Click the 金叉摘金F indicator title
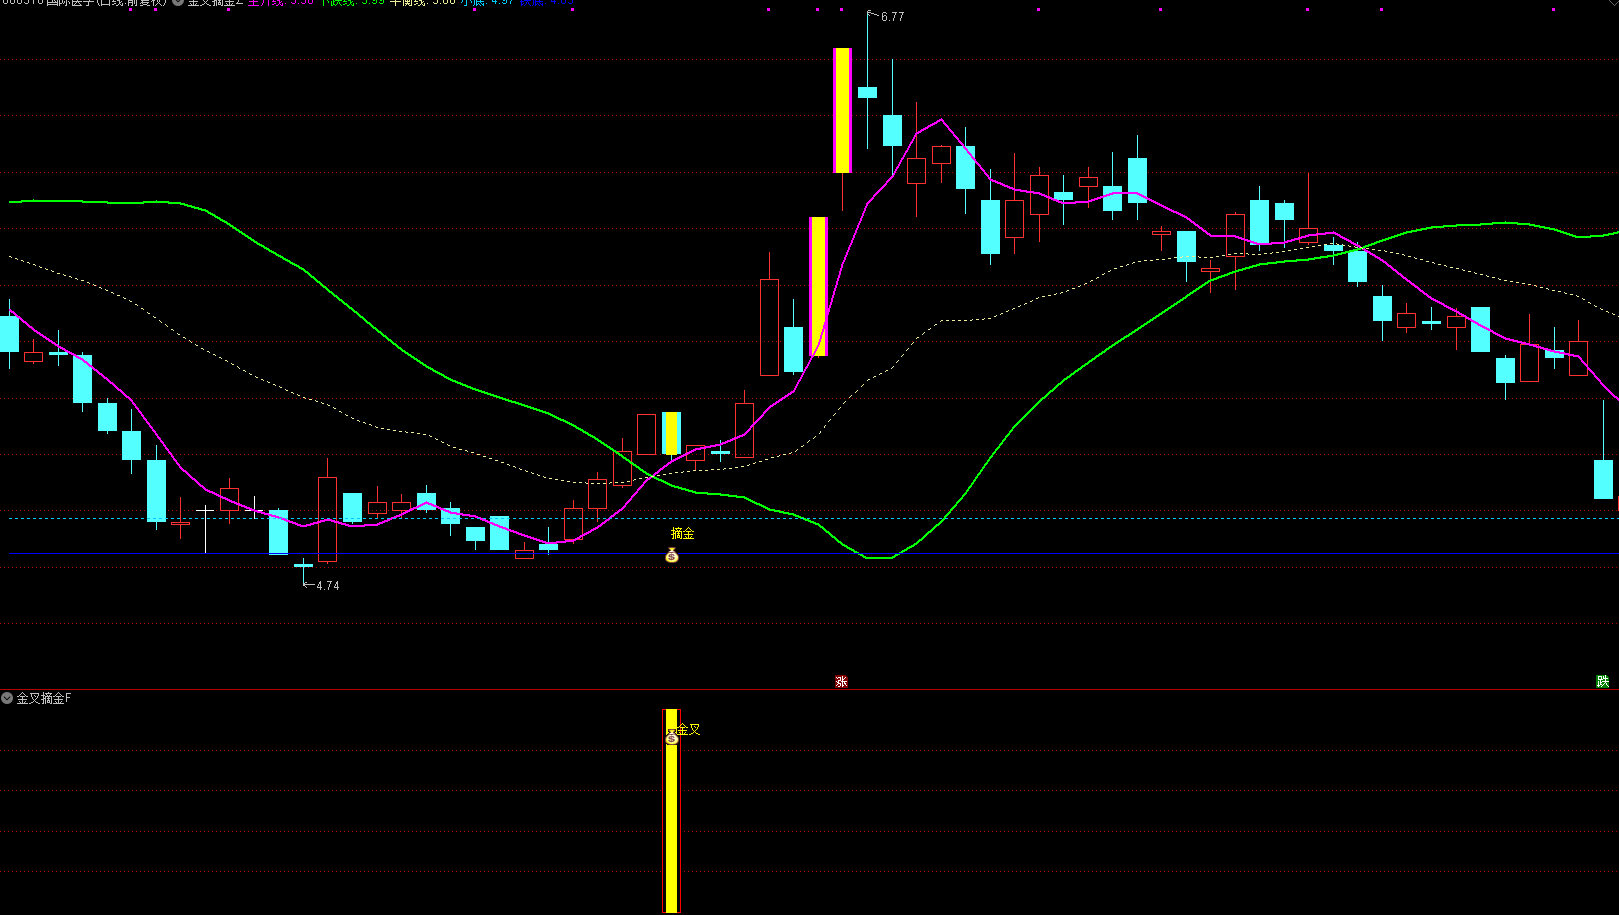 tap(44, 698)
